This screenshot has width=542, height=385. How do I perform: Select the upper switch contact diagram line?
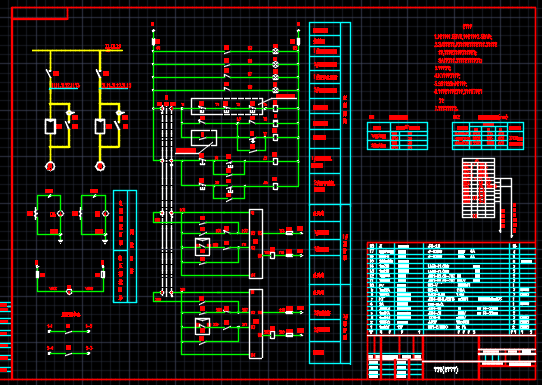click(69, 331)
